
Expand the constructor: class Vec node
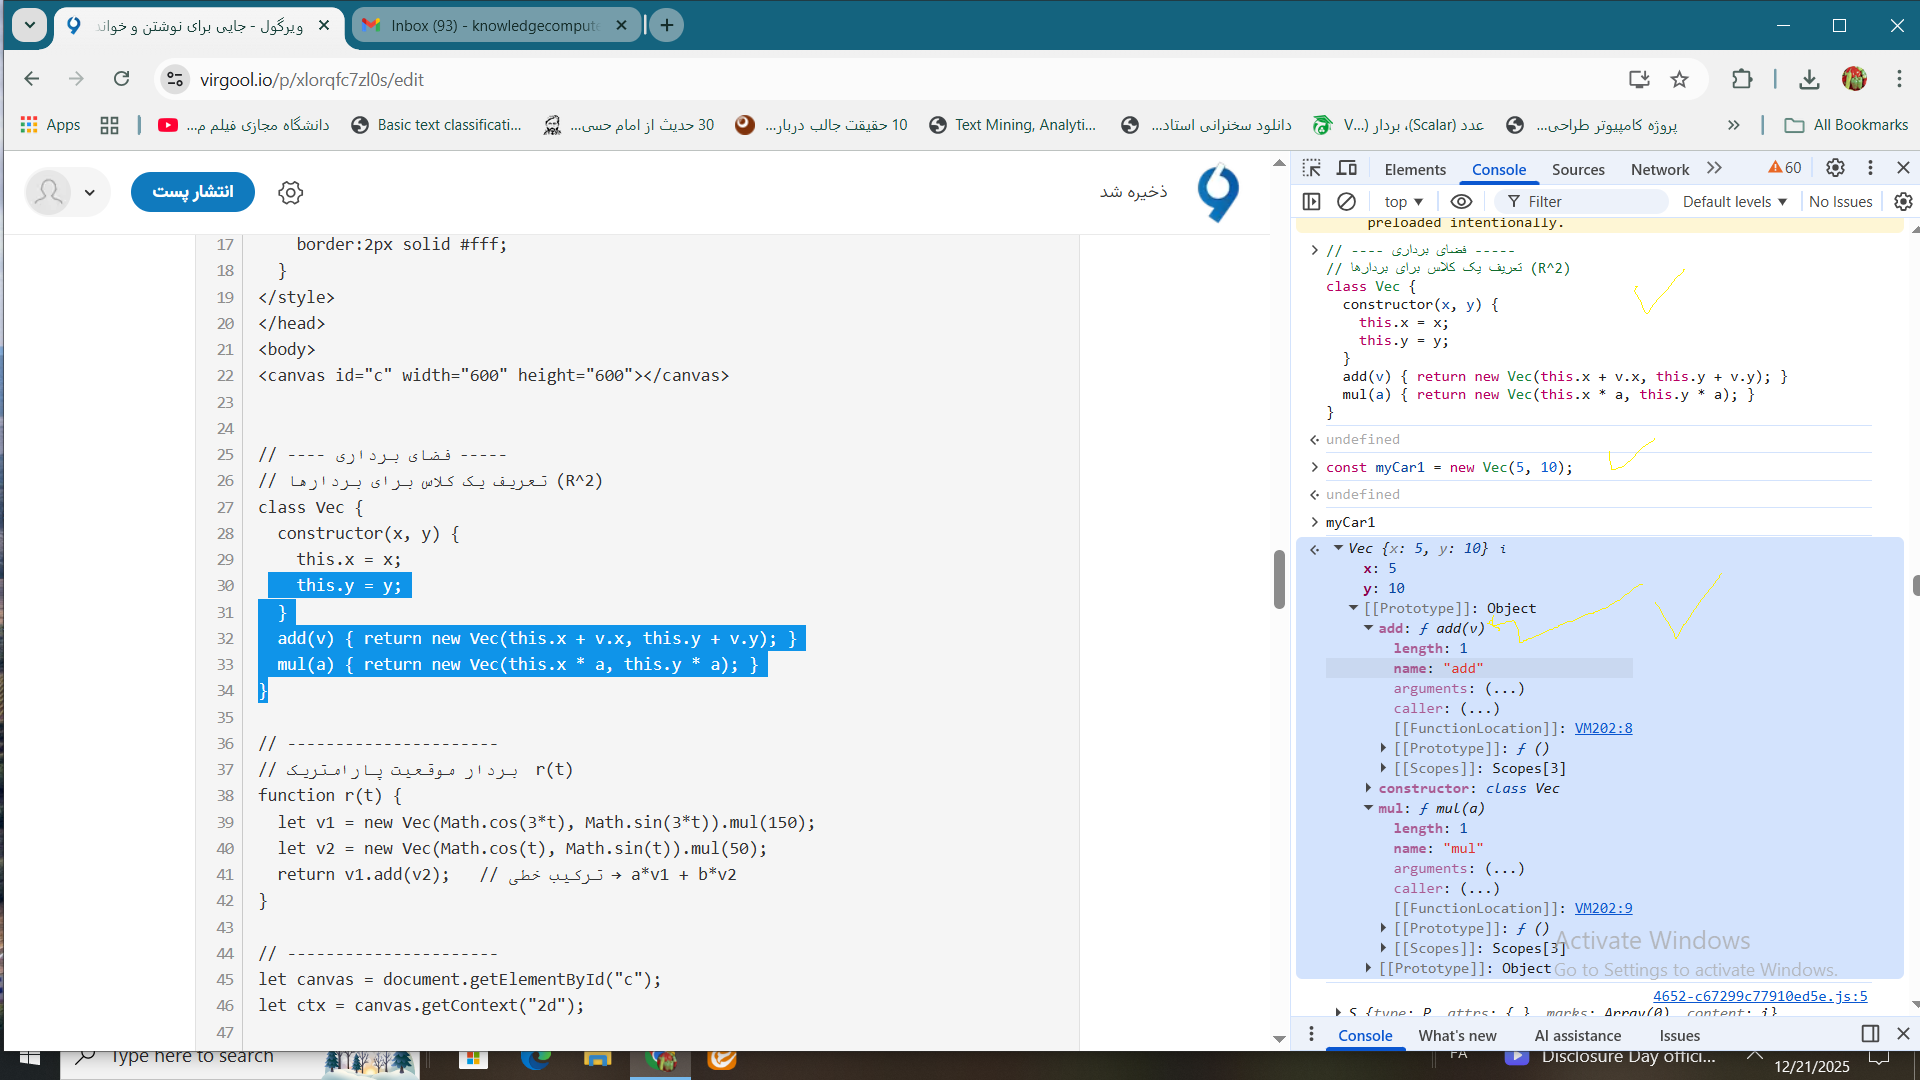click(1369, 788)
